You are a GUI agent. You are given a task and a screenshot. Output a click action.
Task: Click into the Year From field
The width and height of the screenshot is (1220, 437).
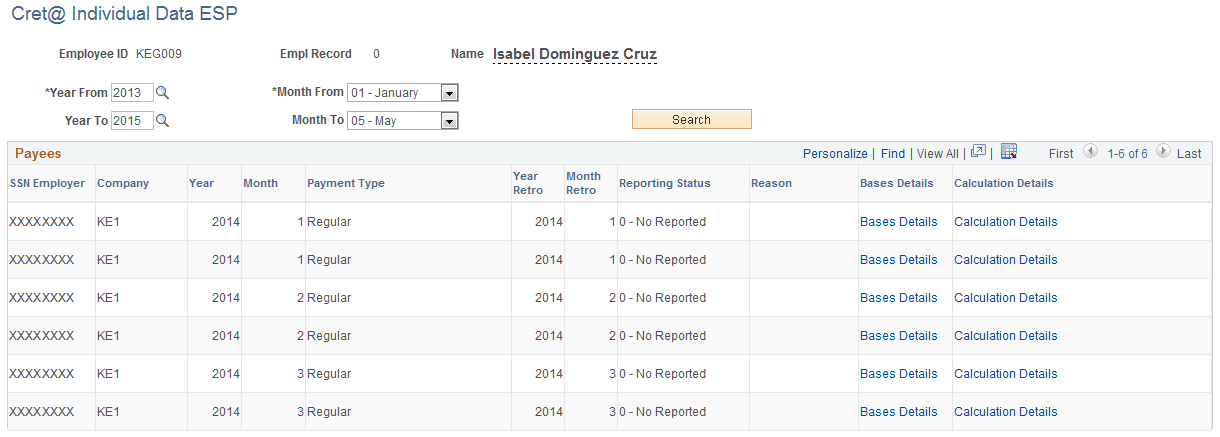[133, 93]
